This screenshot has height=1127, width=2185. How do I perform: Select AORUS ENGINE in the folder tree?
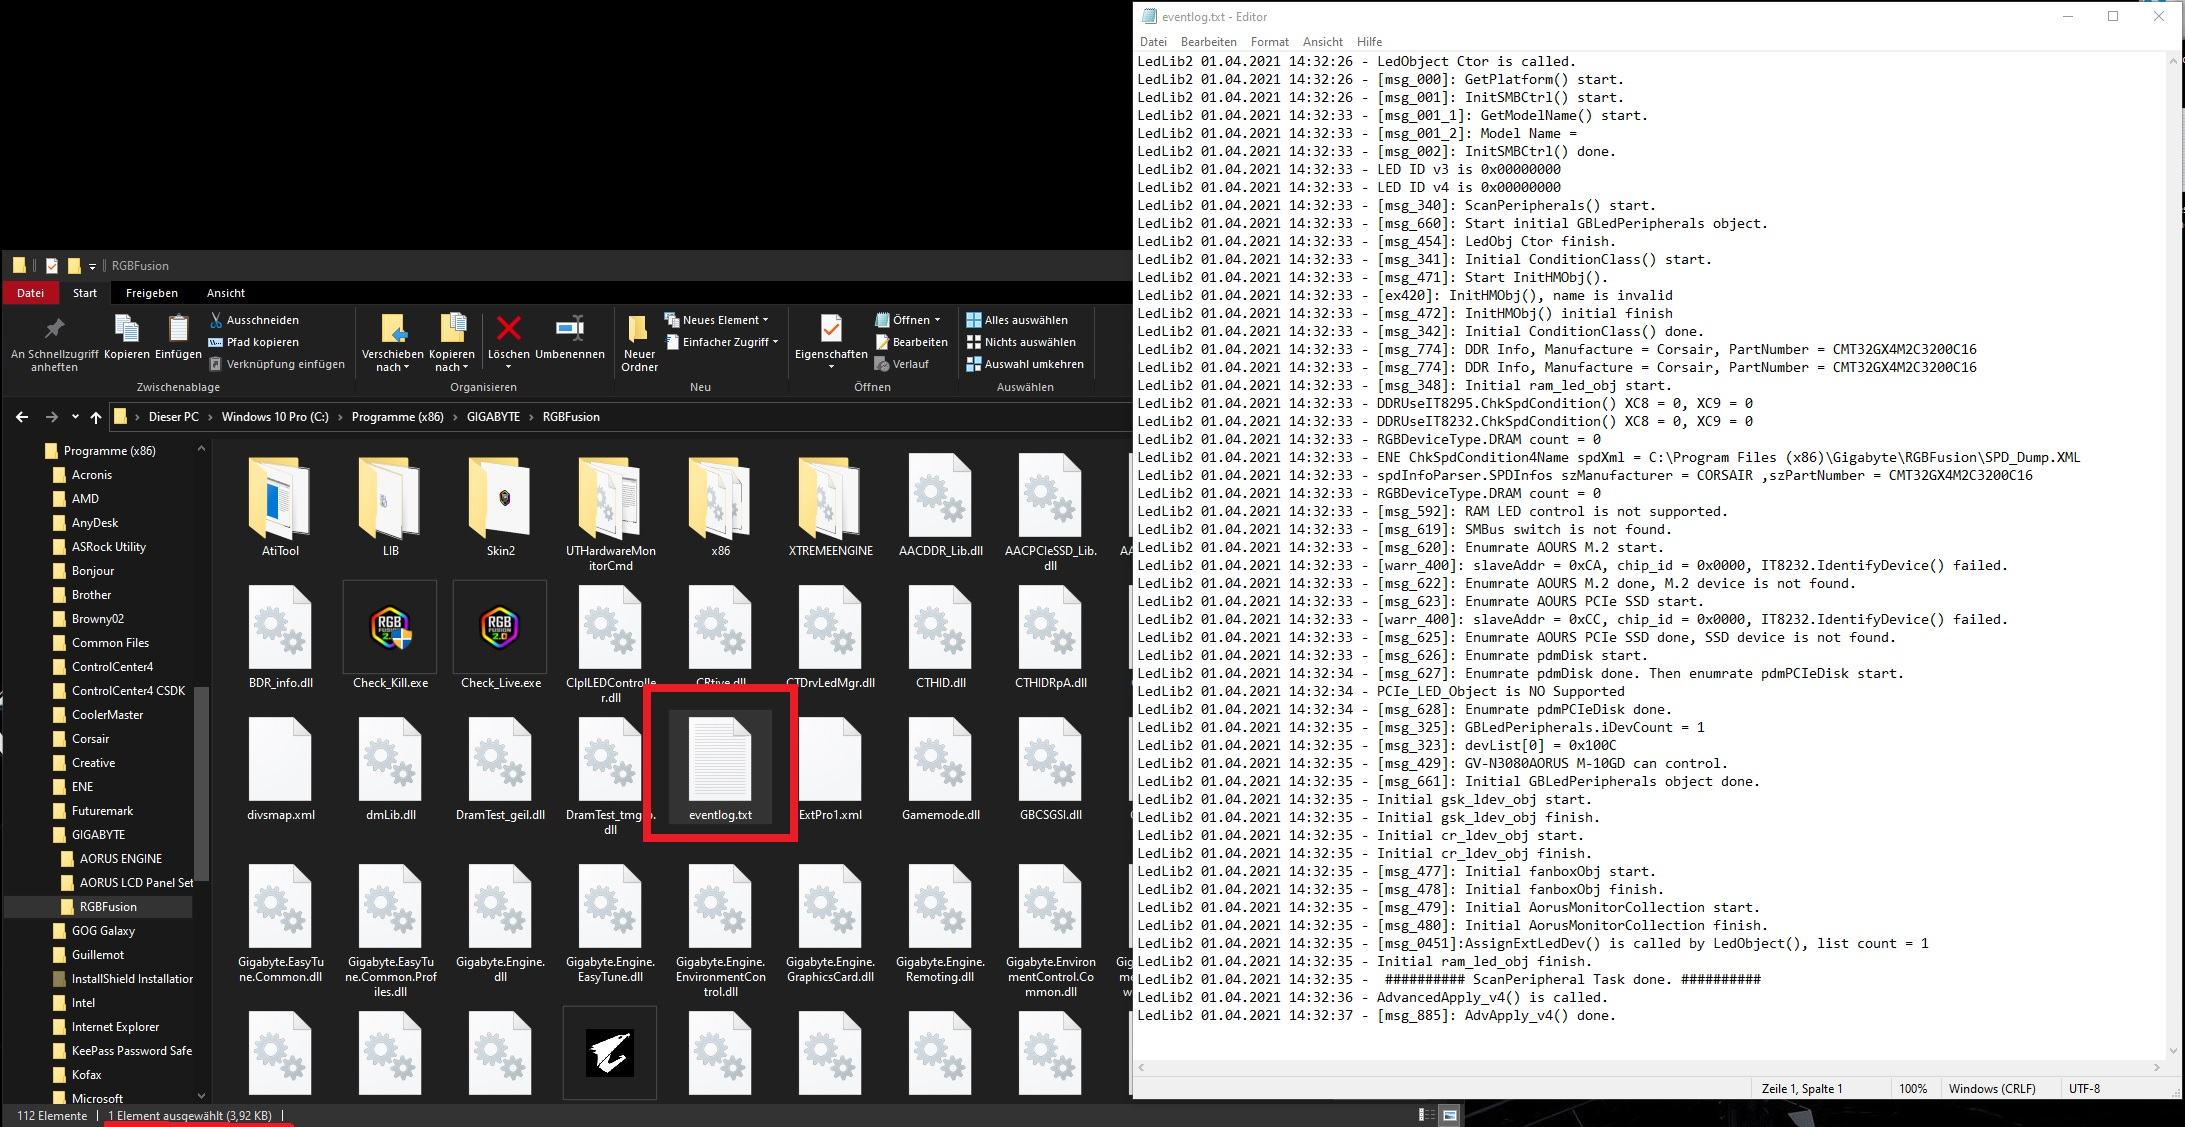coord(120,859)
